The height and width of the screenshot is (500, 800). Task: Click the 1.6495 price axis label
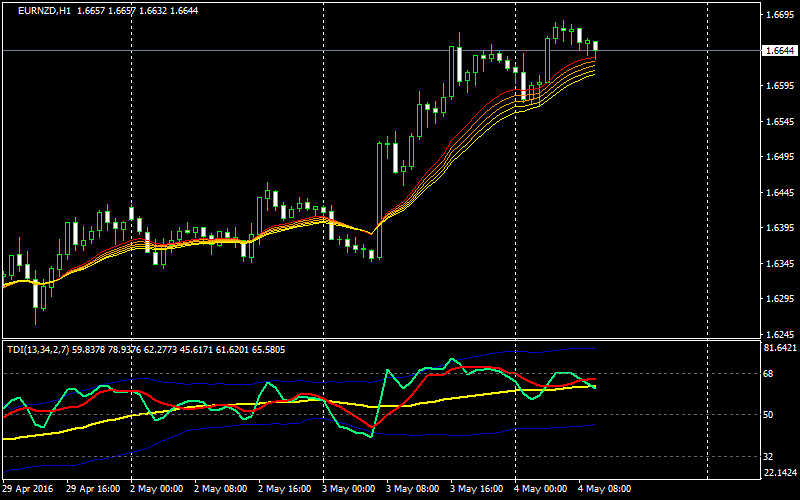(781, 157)
